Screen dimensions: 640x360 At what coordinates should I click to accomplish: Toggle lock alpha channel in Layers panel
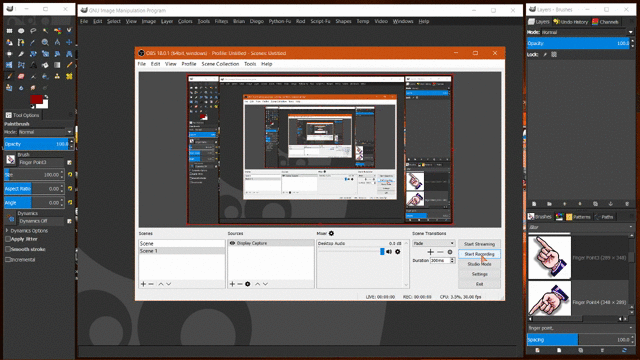(x=554, y=54)
